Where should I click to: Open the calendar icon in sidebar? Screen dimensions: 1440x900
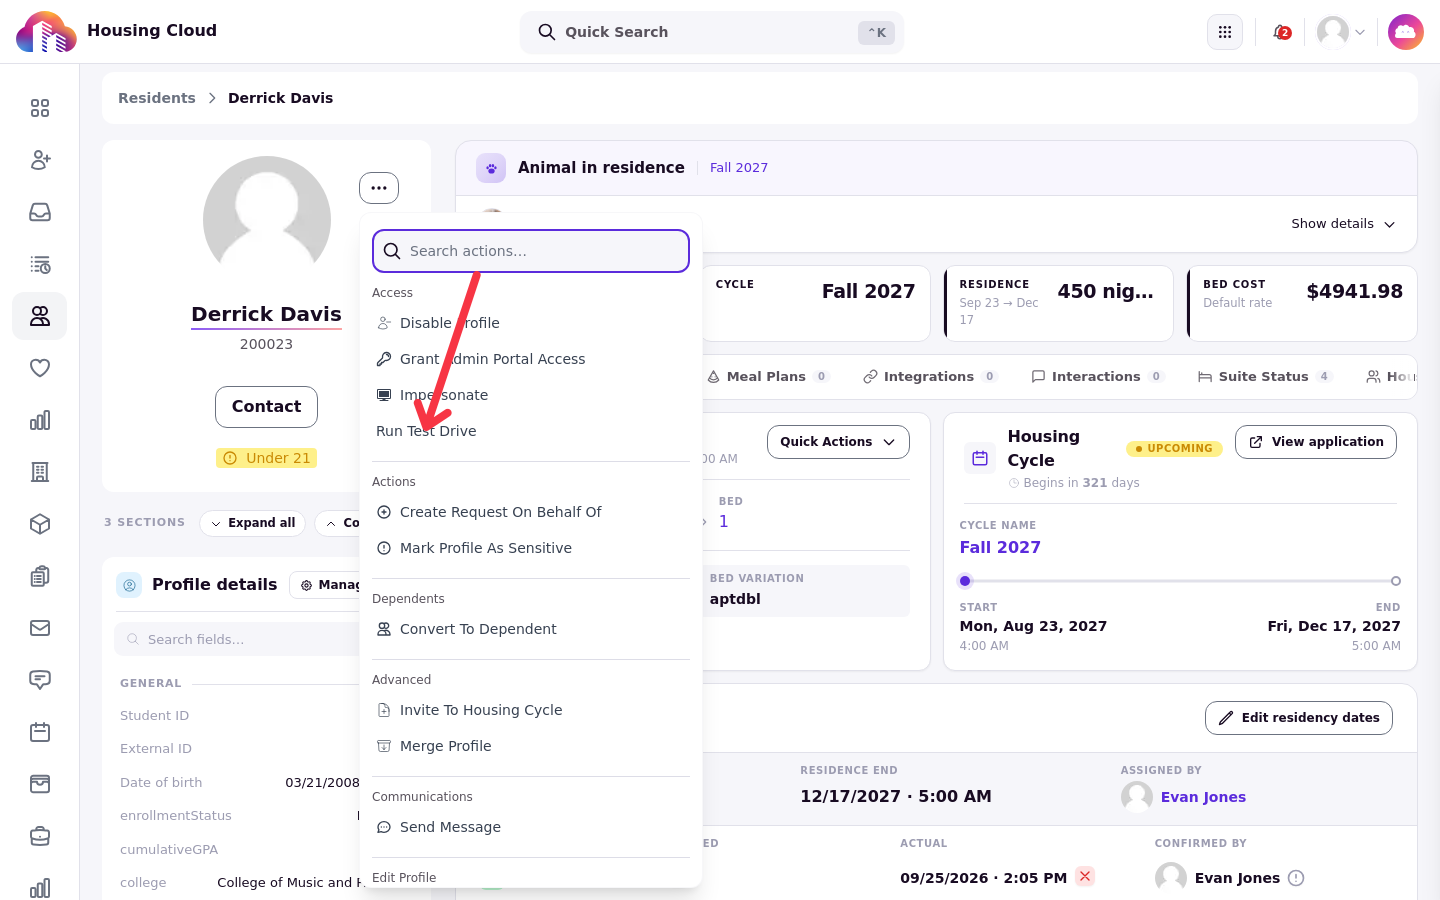pos(40,732)
